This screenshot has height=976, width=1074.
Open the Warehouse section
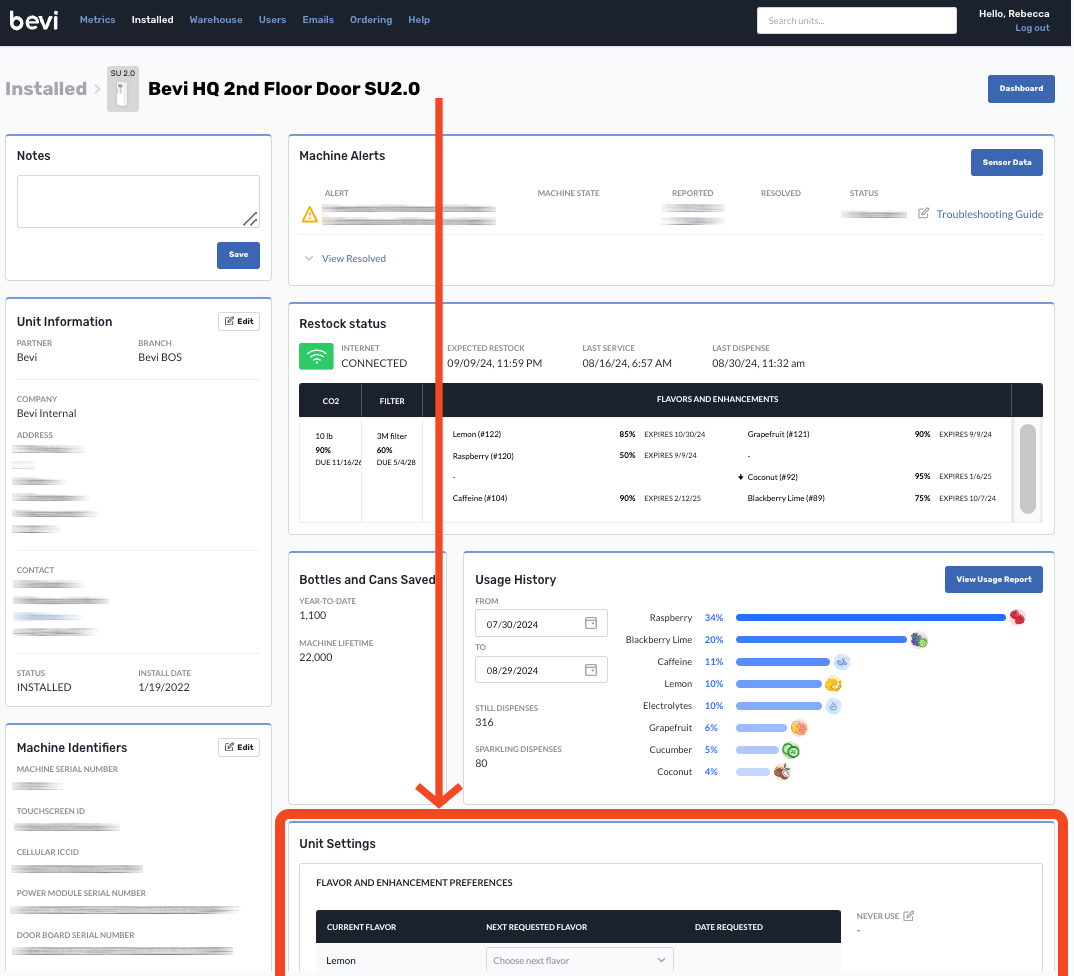pyautogui.click(x=216, y=20)
